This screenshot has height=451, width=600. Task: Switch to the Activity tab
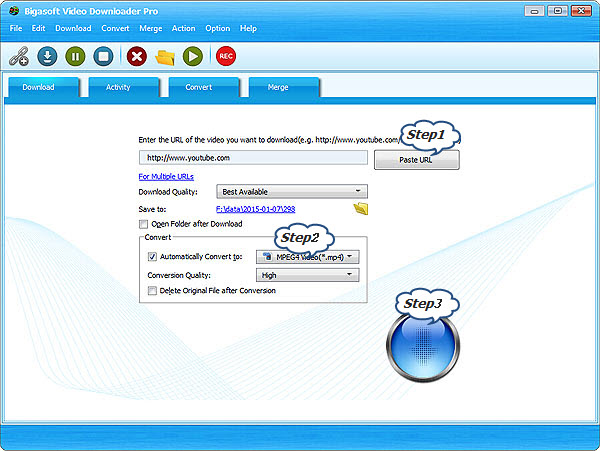point(124,87)
